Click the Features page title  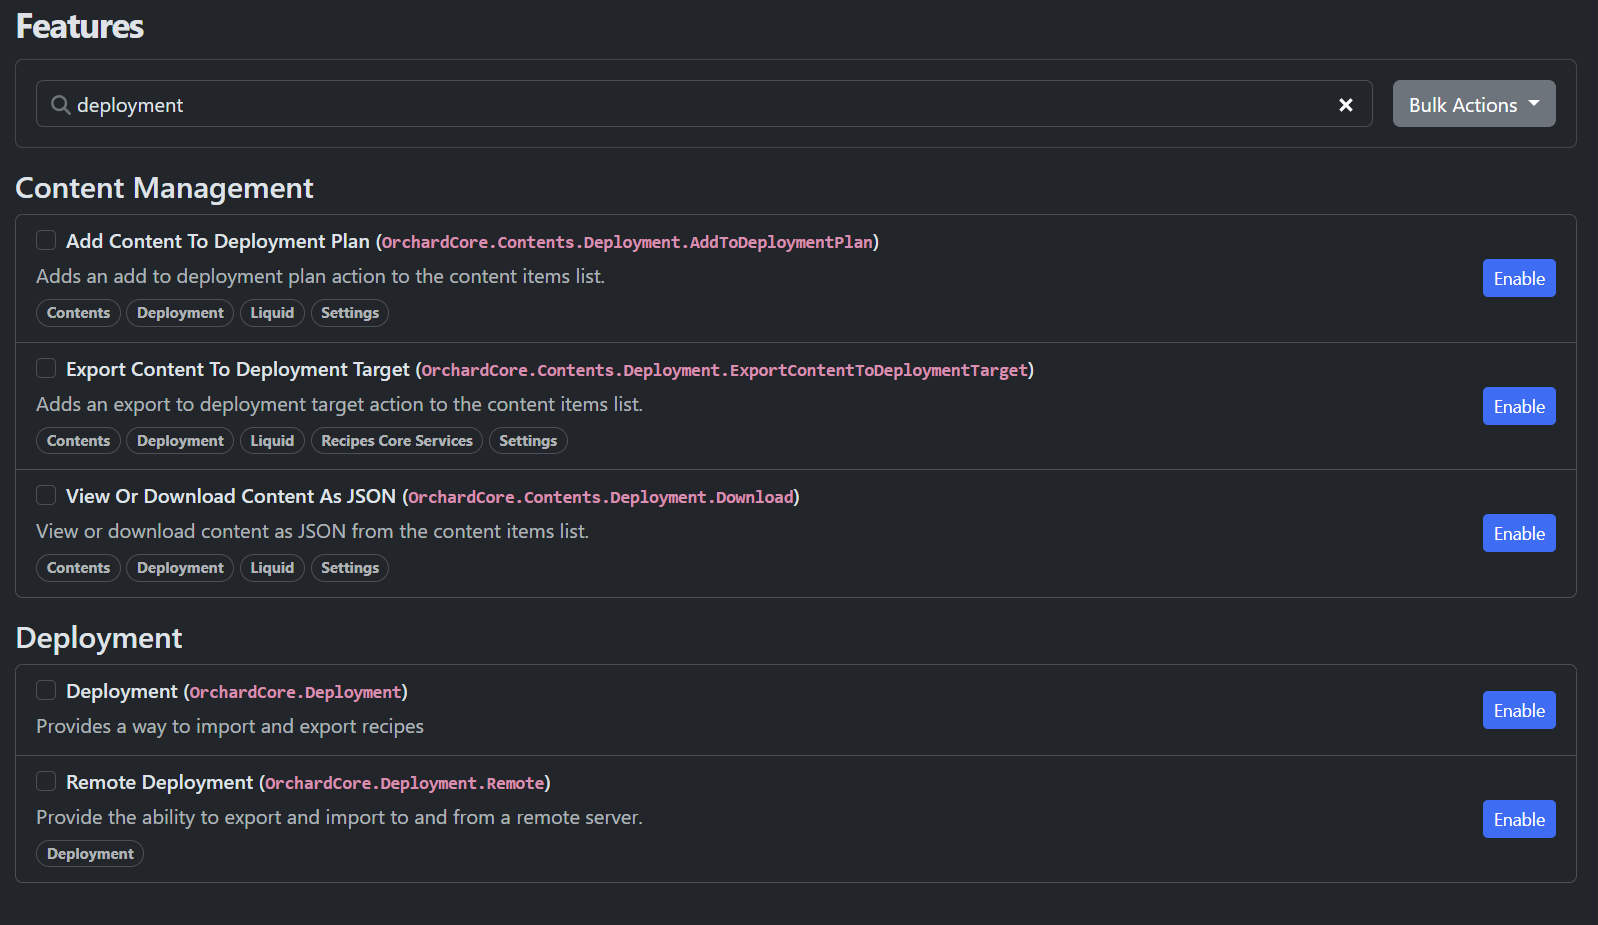(x=80, y=26)
